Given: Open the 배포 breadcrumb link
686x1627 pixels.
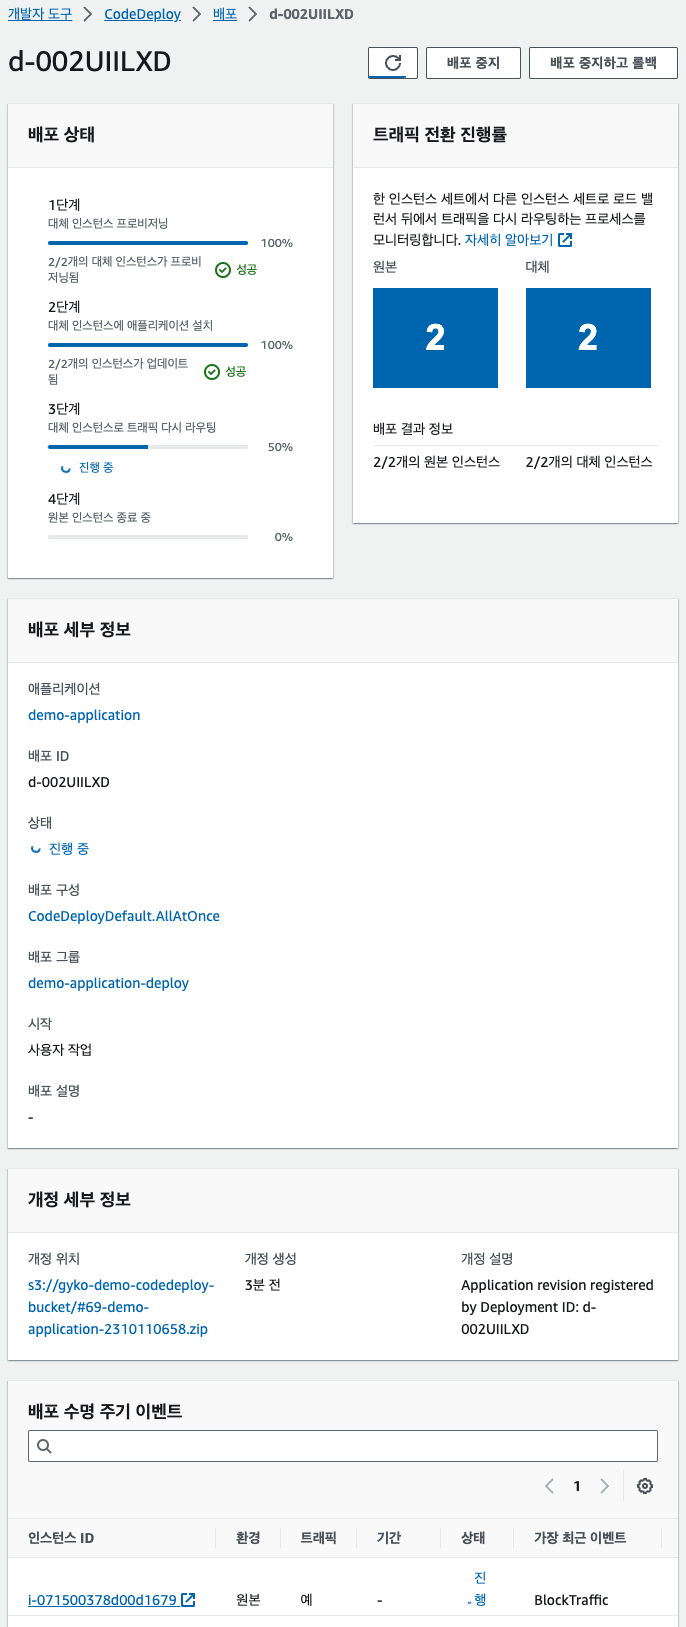Looking at the screenshot, I should pos(225,14).
